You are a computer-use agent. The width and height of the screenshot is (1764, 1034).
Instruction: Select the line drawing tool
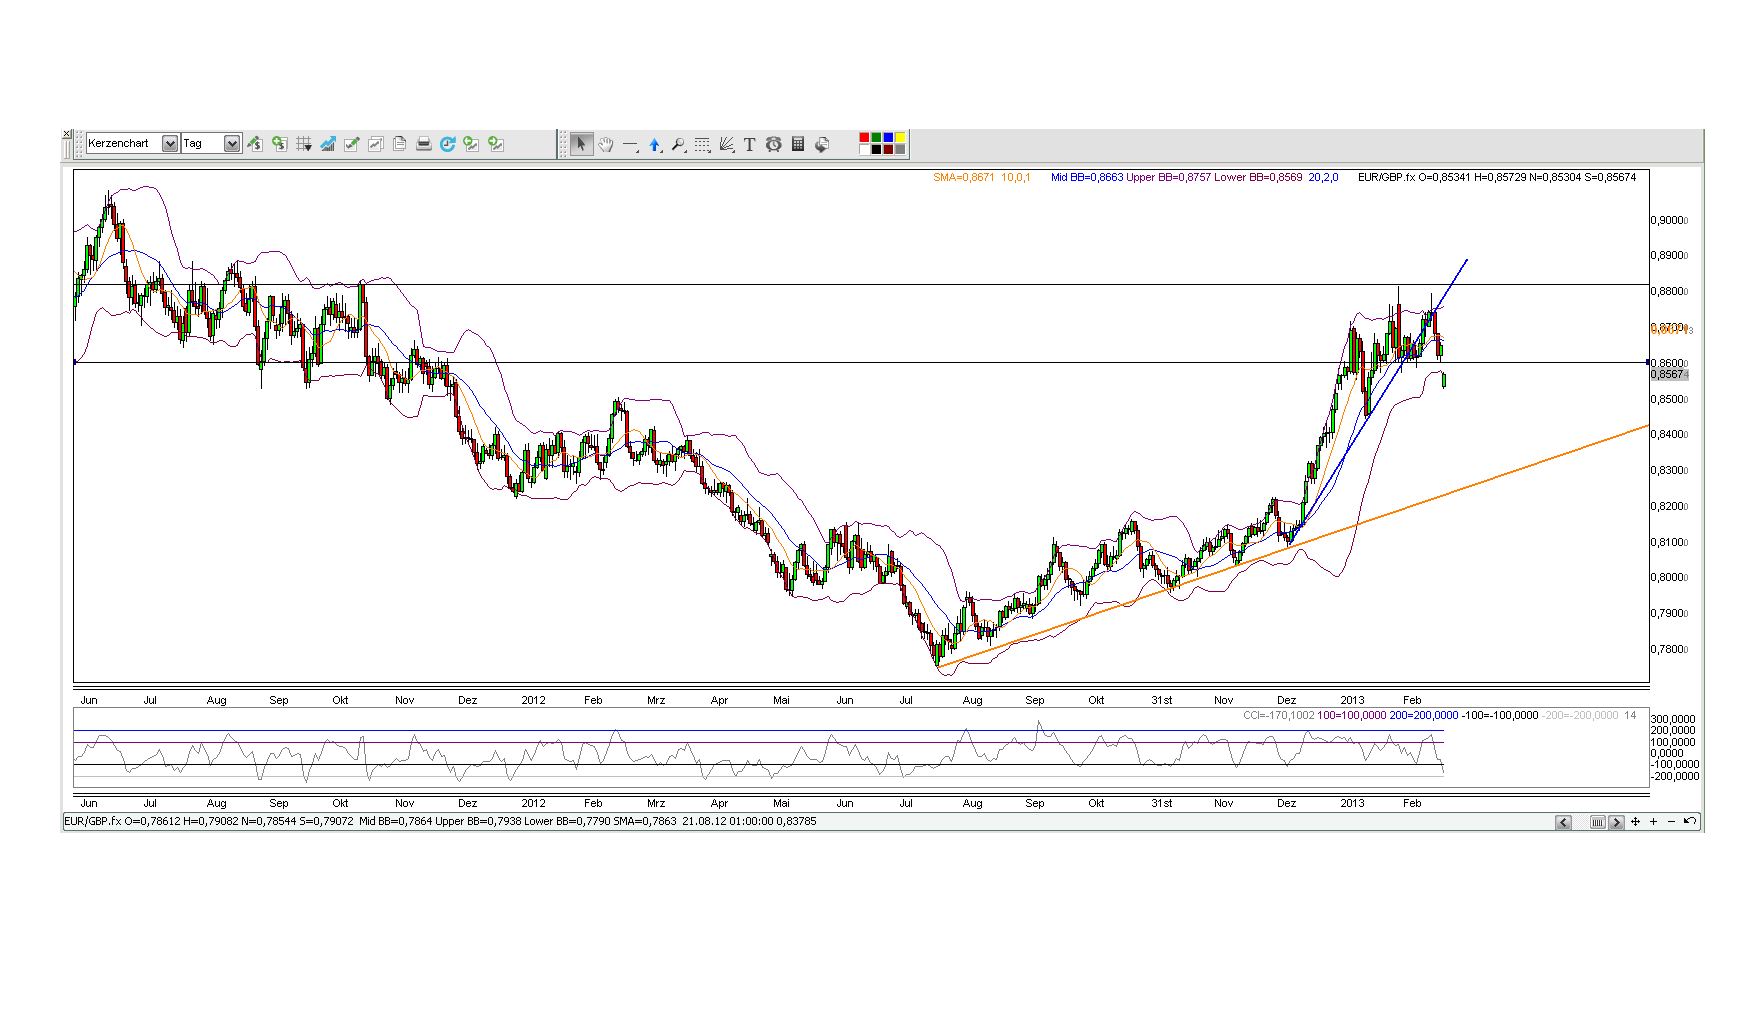630,144
